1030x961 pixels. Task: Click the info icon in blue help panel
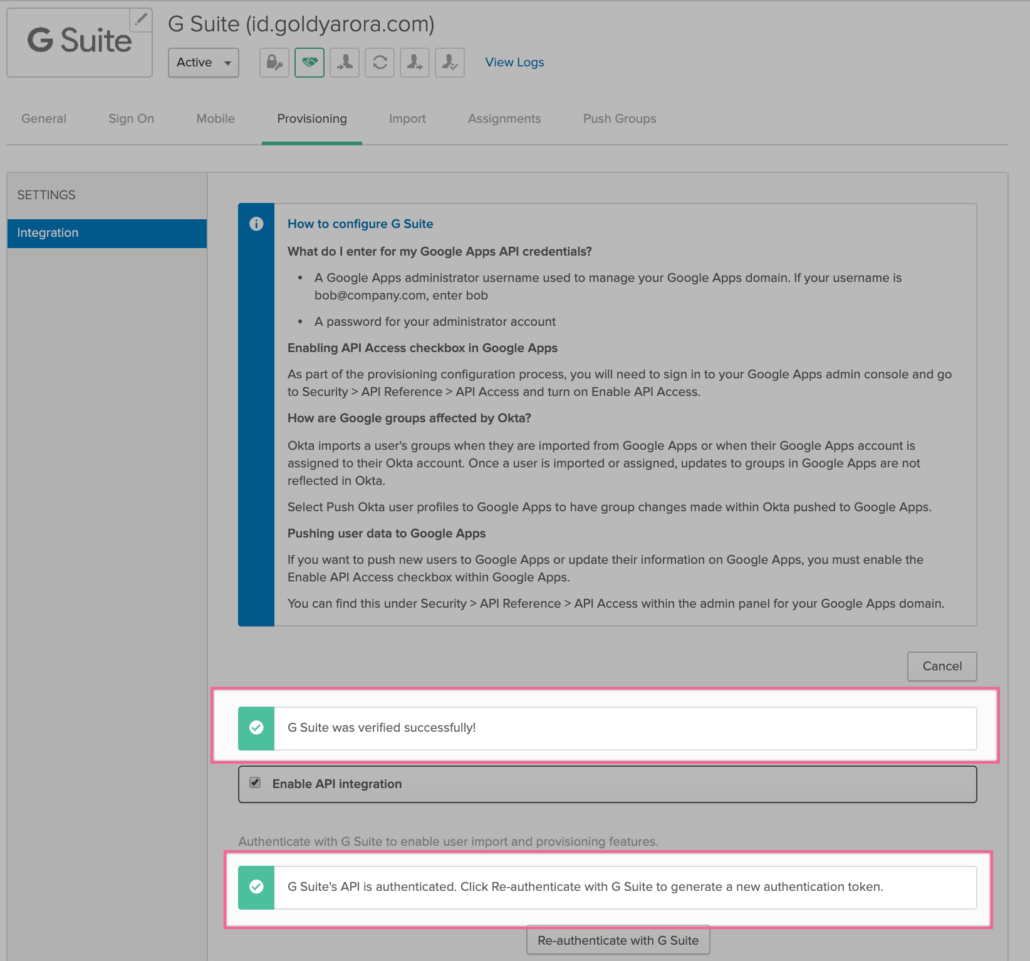pos(256,224)
